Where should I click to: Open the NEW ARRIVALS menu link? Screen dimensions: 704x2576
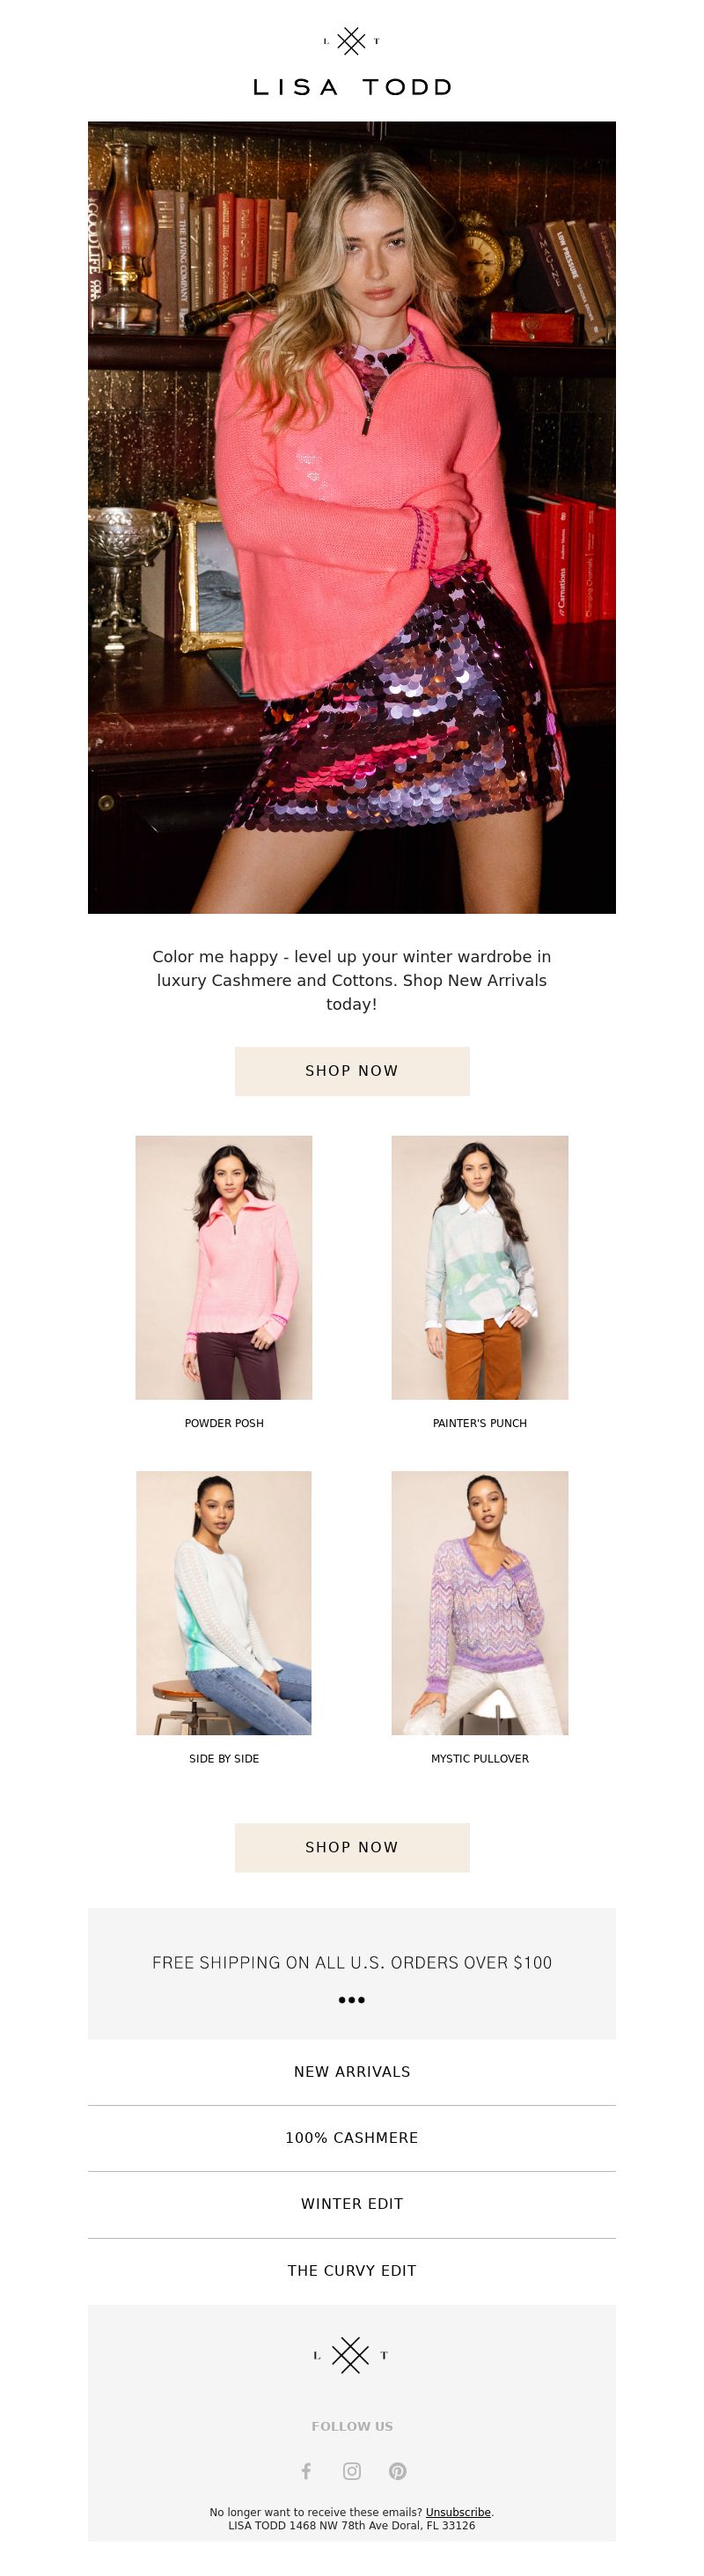coord(352,2072)
